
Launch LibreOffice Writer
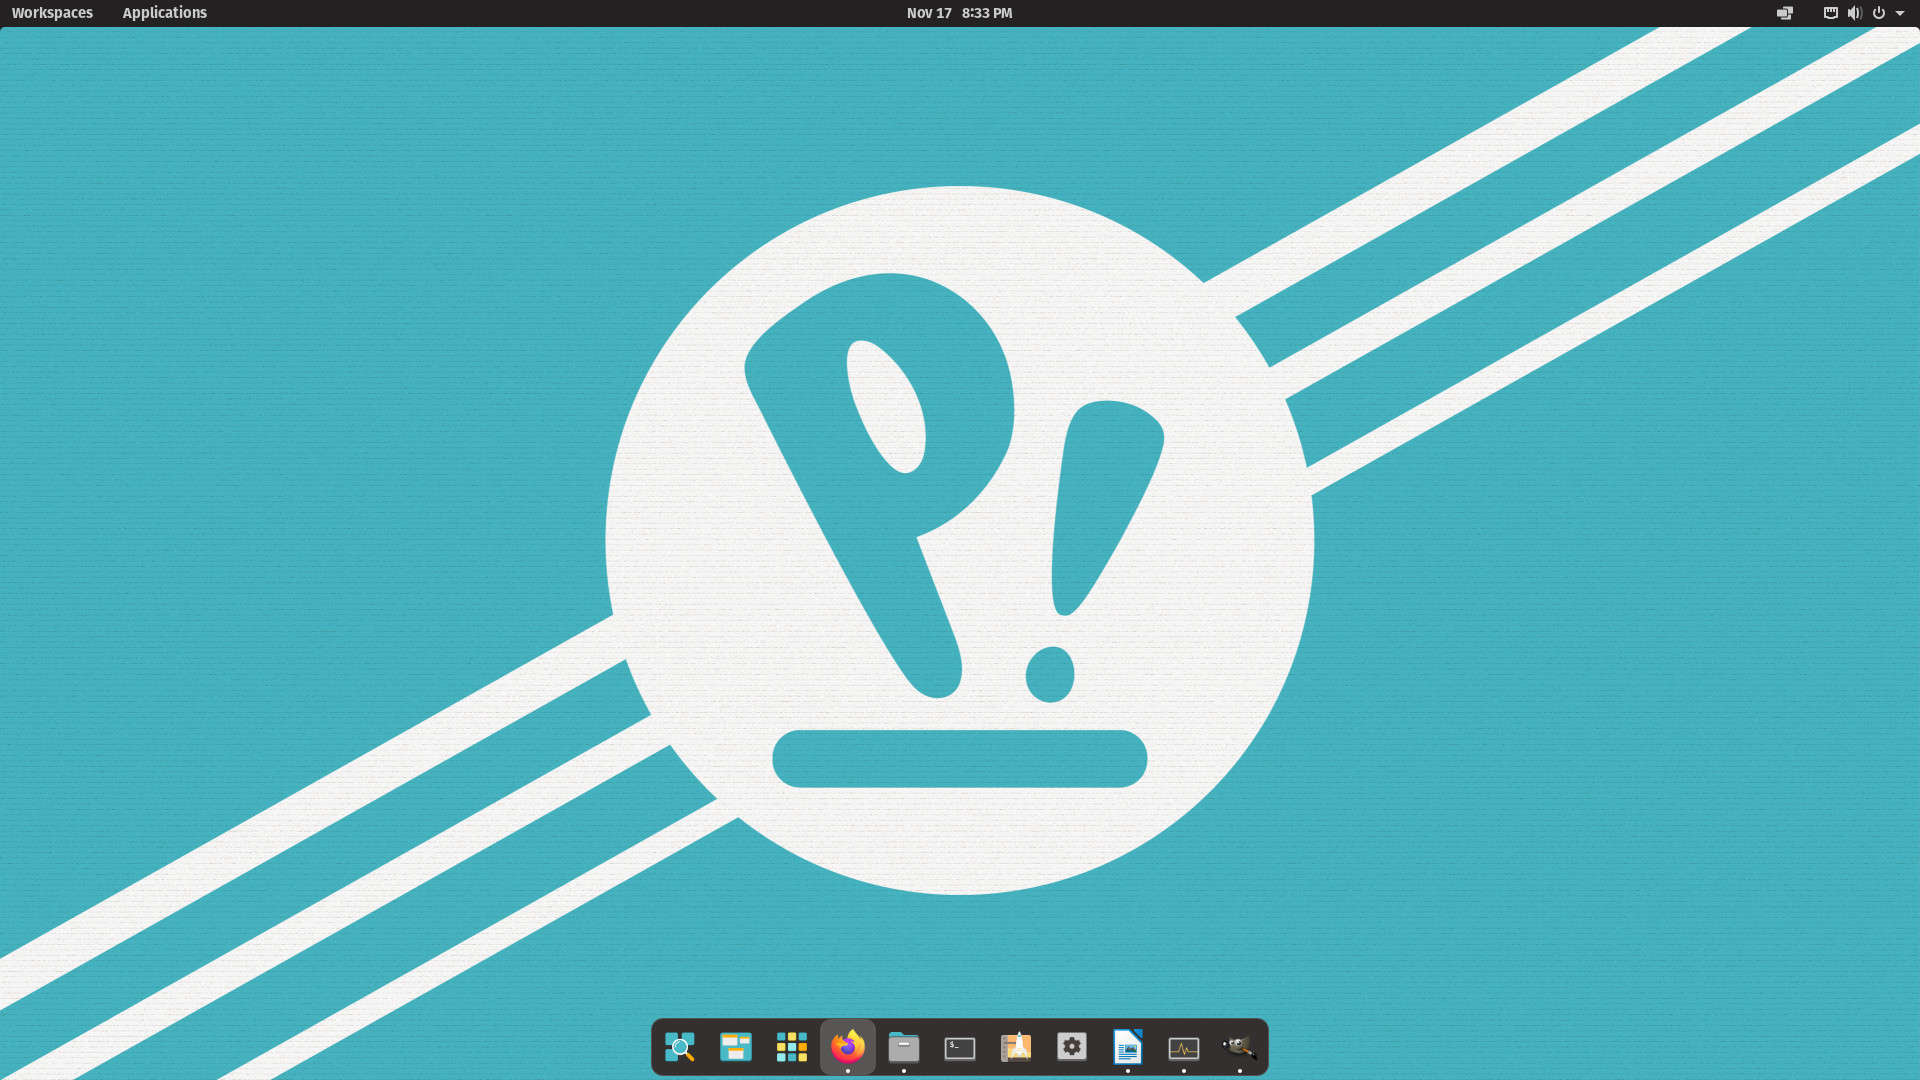pos(1127,1047)
